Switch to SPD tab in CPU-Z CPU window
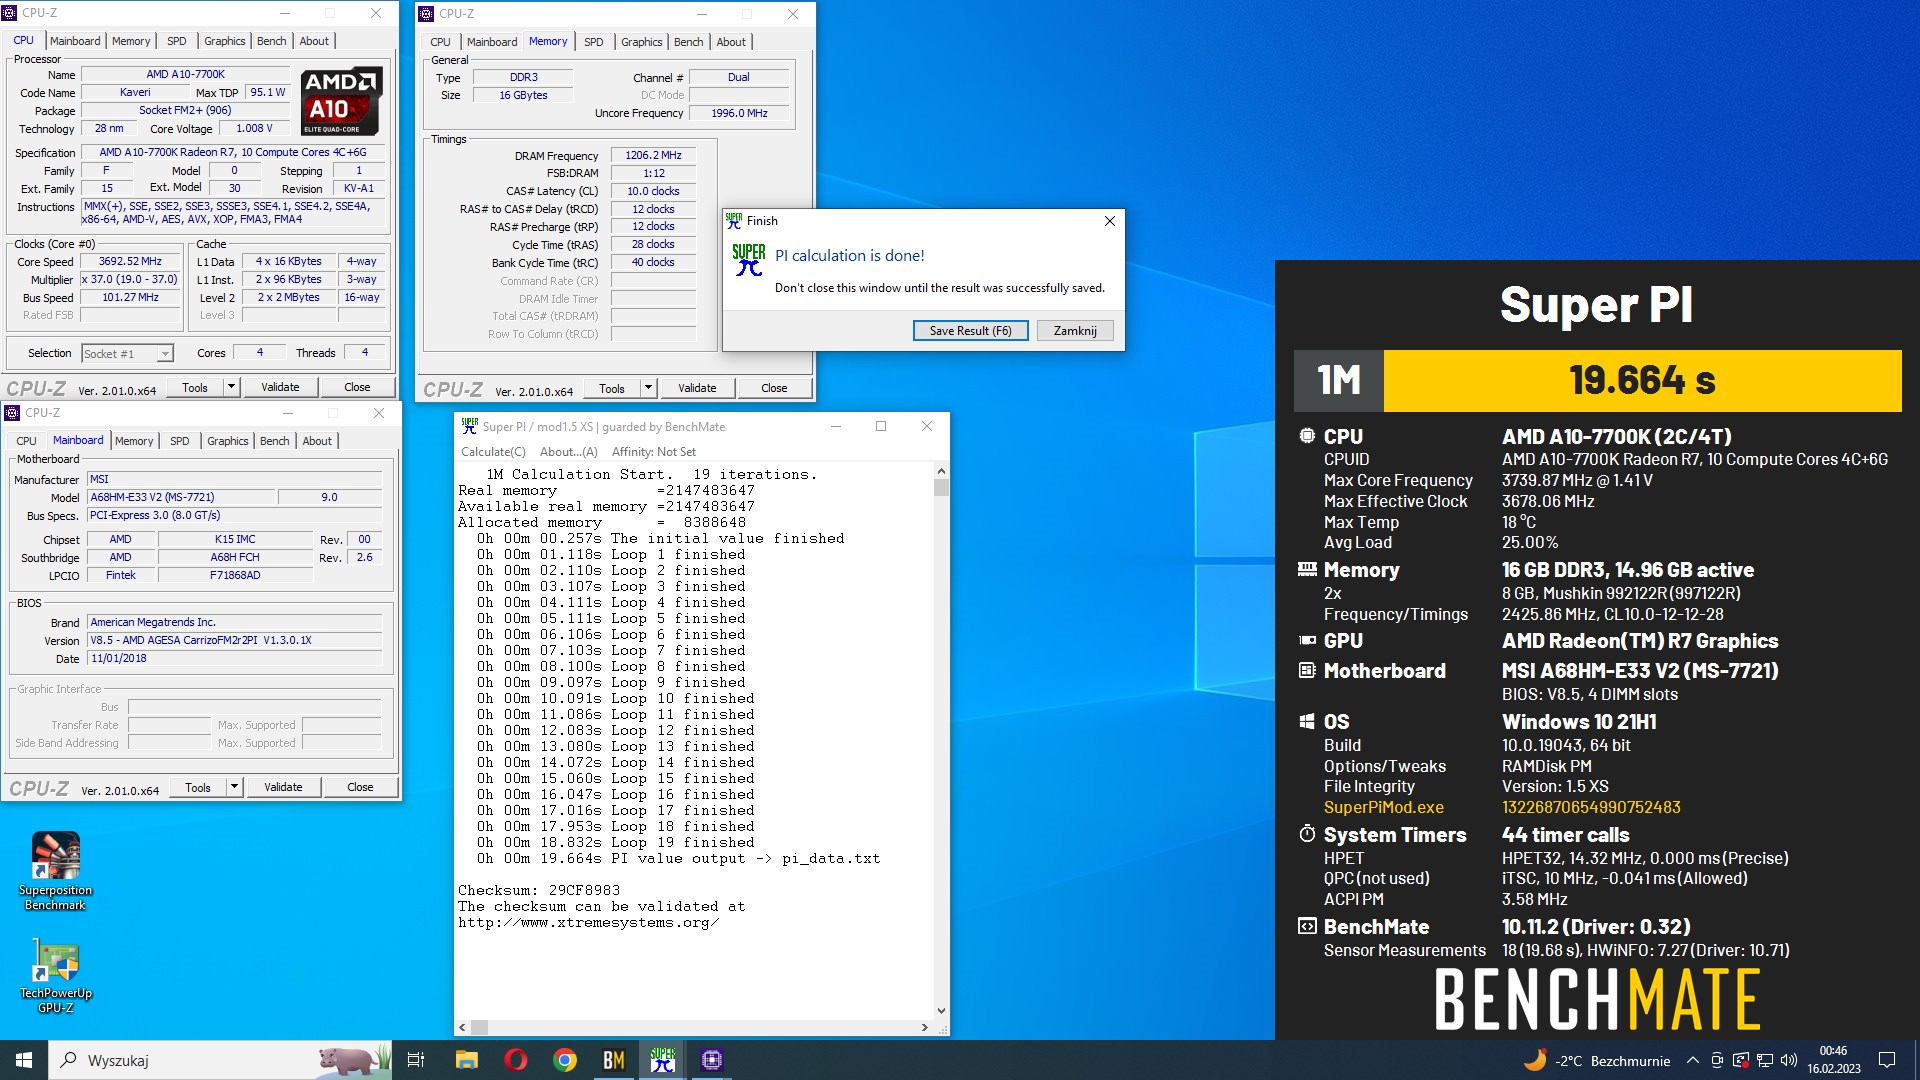The height and width of the screenshot is (1080, 1920). 177,41
